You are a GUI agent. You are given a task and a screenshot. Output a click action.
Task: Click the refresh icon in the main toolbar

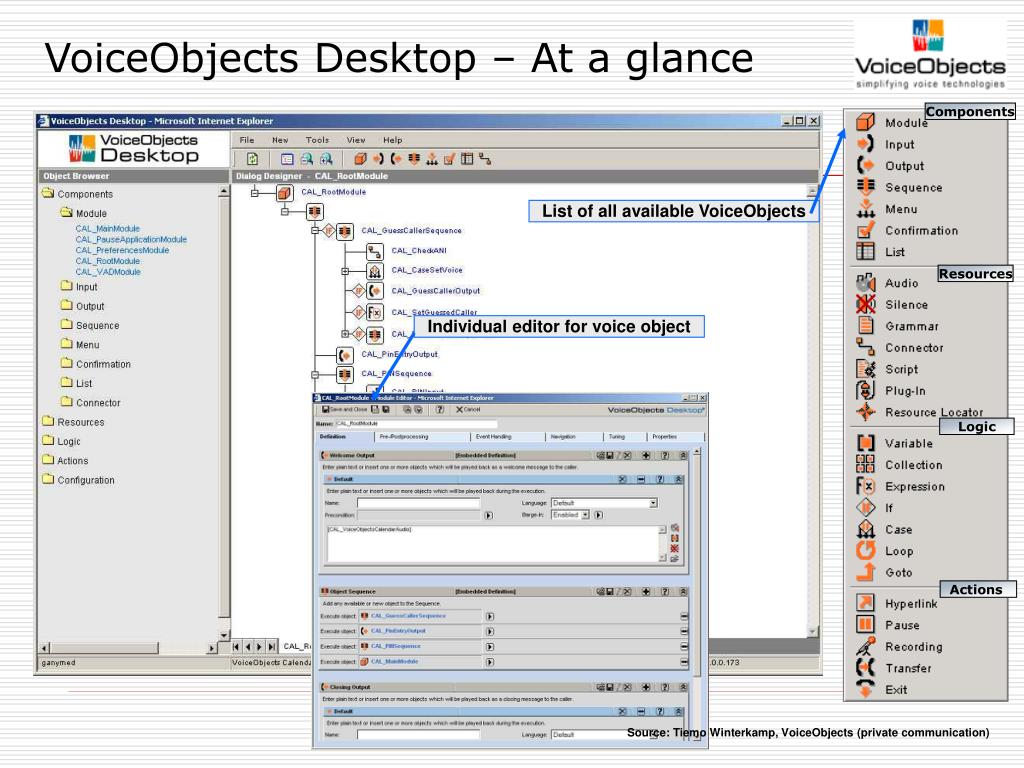(253, 159)
